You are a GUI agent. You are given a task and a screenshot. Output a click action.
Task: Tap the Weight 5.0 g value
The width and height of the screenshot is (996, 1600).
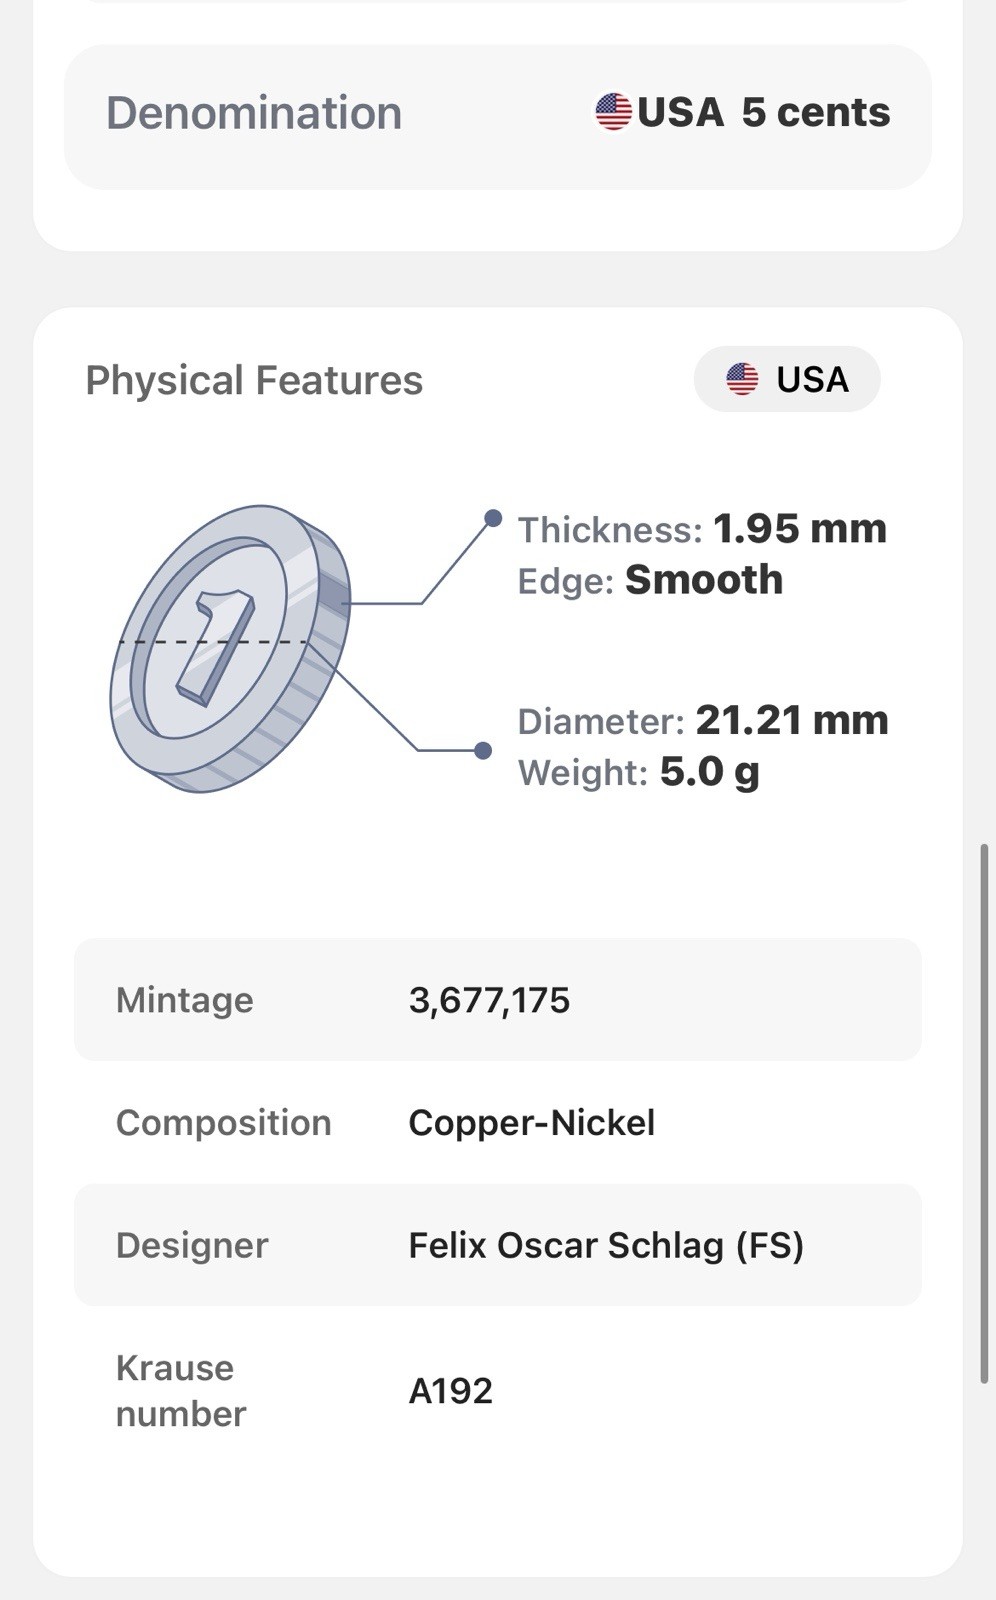pyautogui.click(x=710, y=772)
